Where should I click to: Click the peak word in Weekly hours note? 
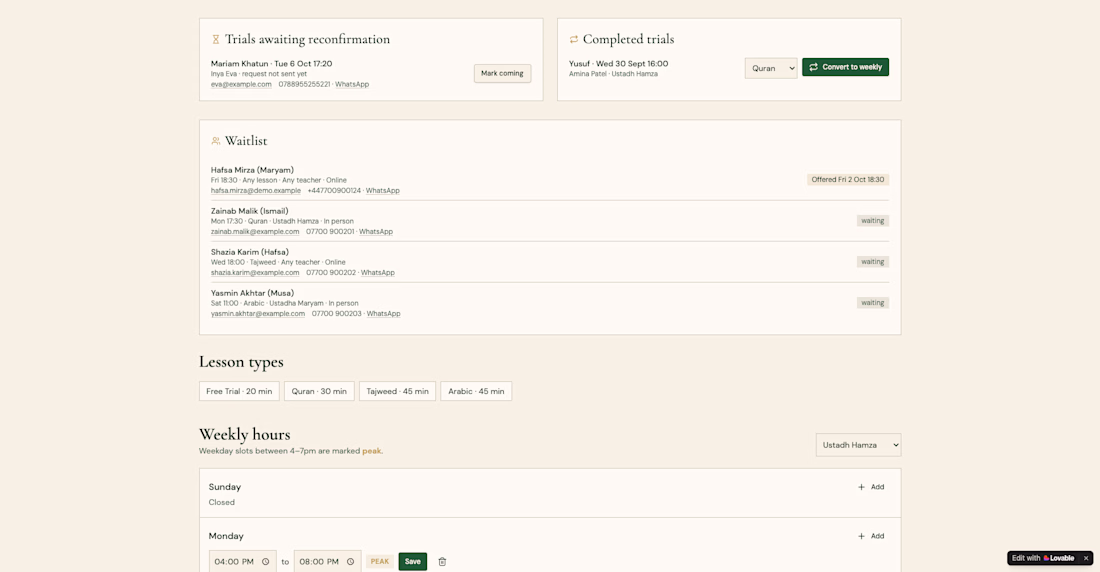[x=372, y=451]
